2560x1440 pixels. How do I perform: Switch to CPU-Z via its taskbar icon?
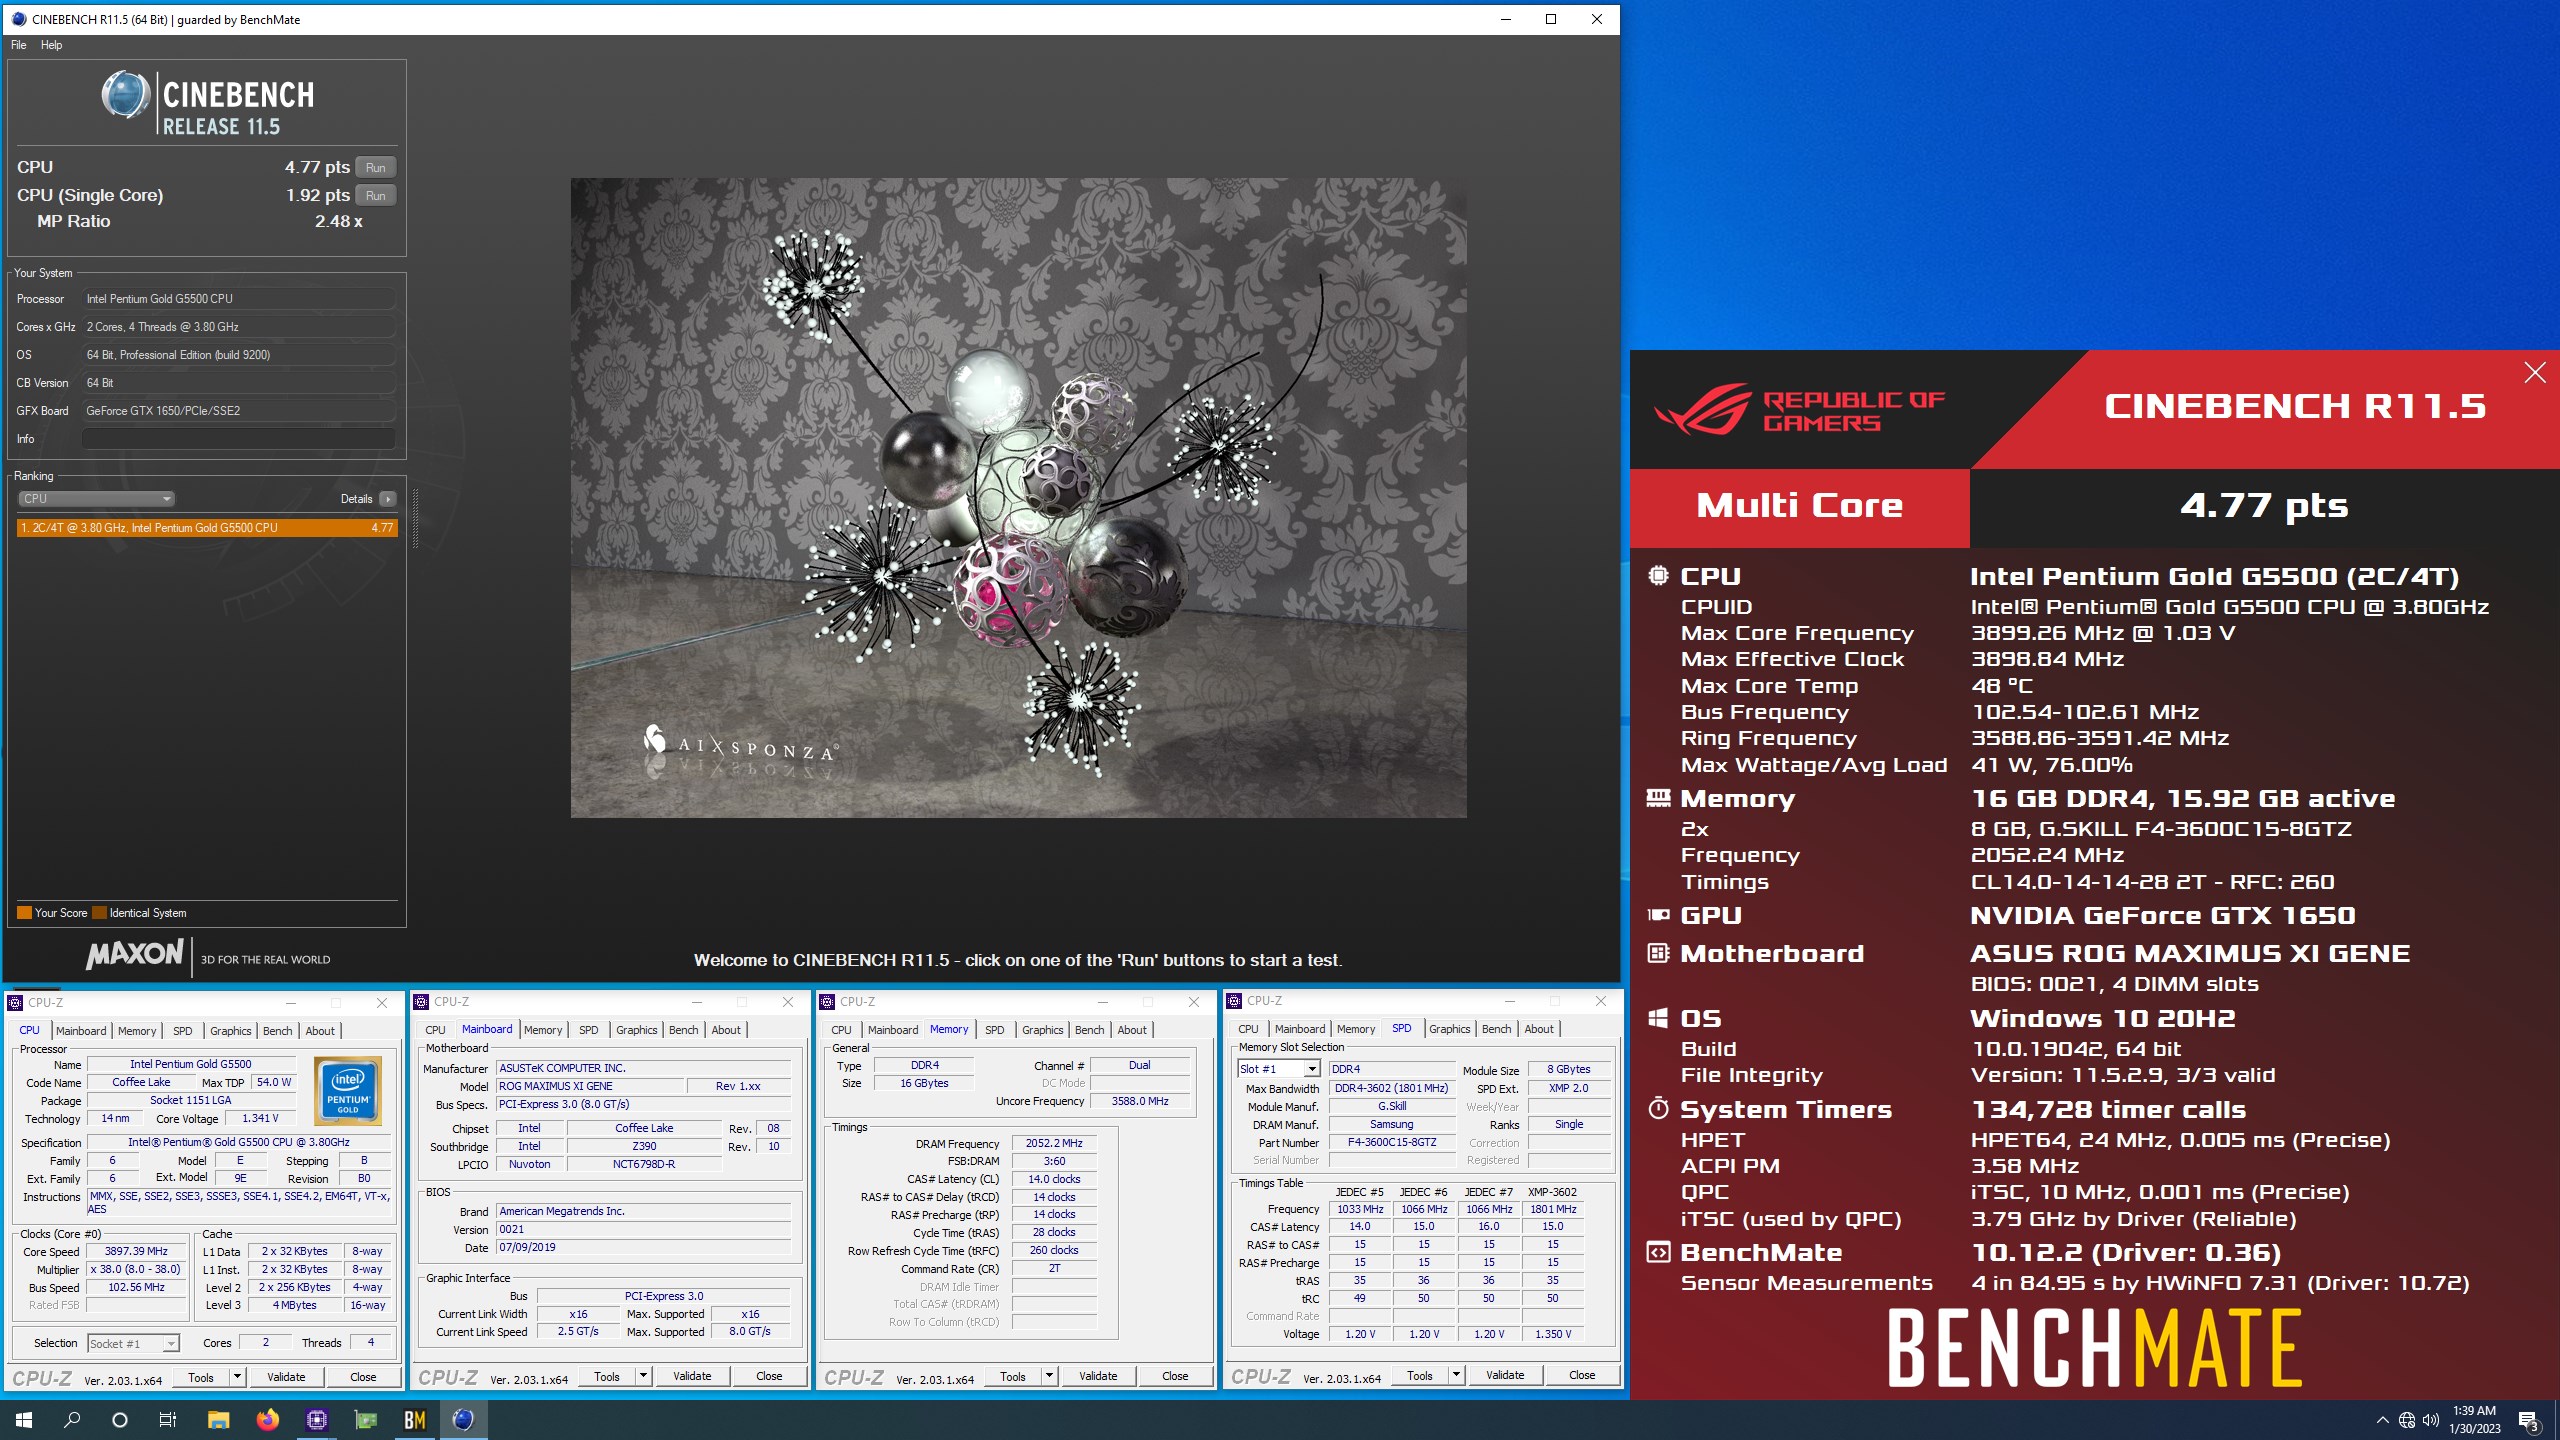click(x=316, y=1419)
